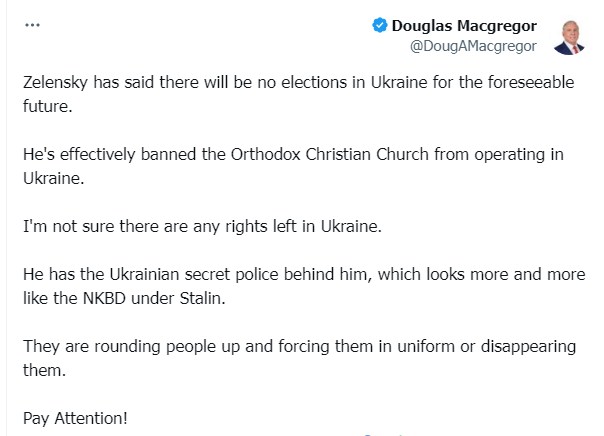Open Douglas Macgregor's profile picture
Image resolution: width=604 pixels, height=436 pixels.
[x=568, y=35]
